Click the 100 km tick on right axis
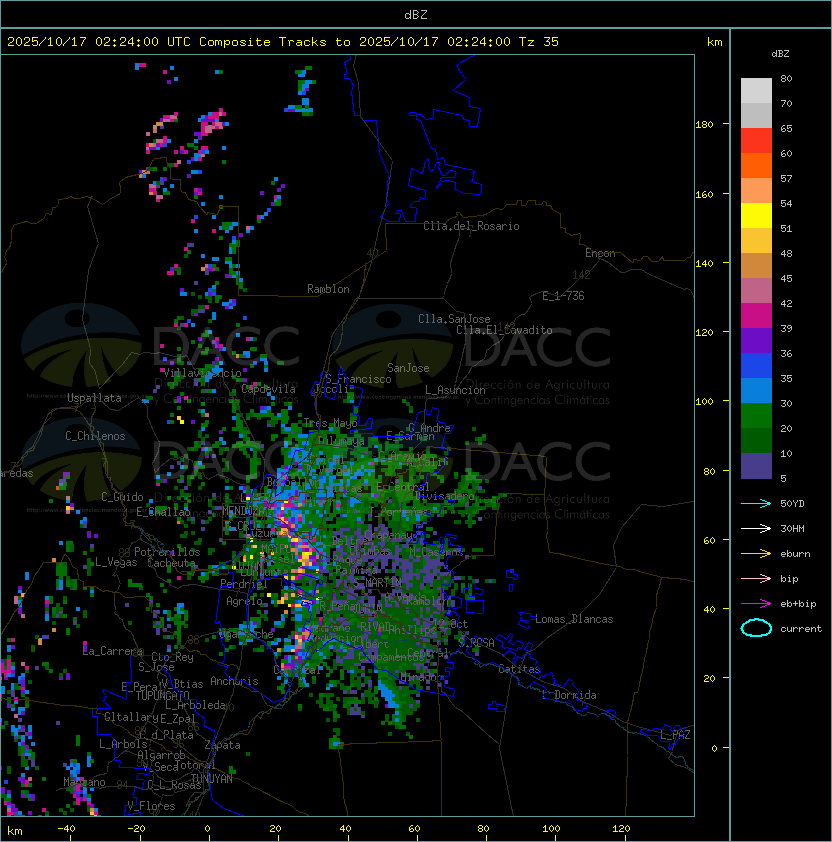This screenshot has width=832, height=842. click(x=704, y=401)
